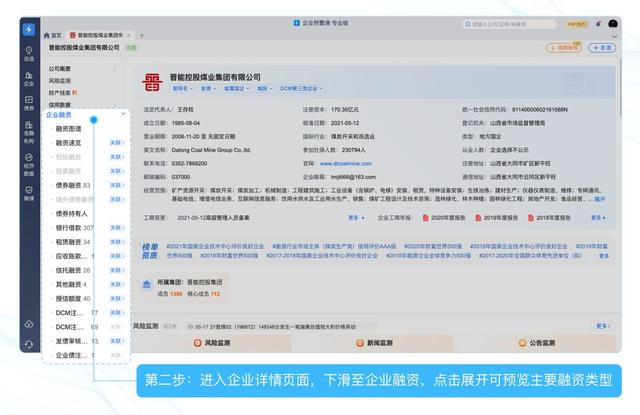Screen dimensions: 640x415
Task: Open the 2020年度报告 PDF
Action: tap(444, 218)
